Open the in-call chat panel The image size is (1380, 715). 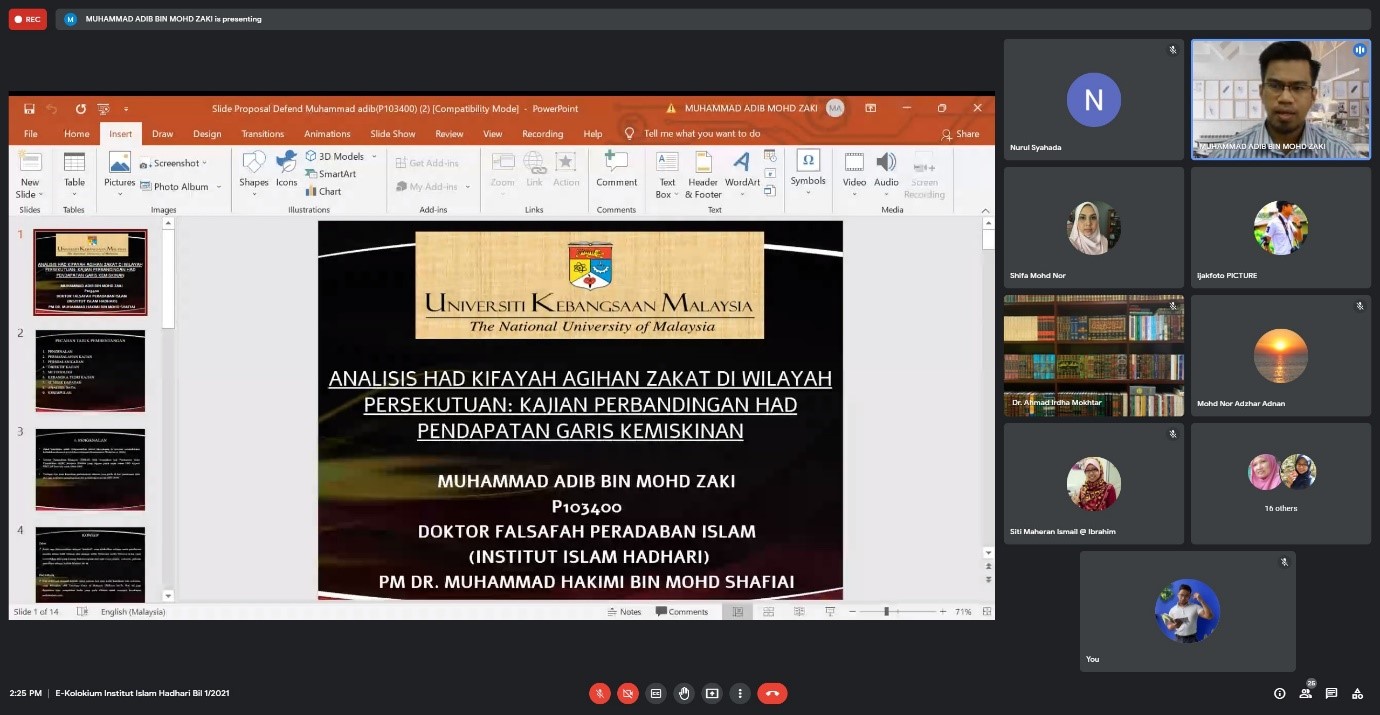pos(1331,693)
